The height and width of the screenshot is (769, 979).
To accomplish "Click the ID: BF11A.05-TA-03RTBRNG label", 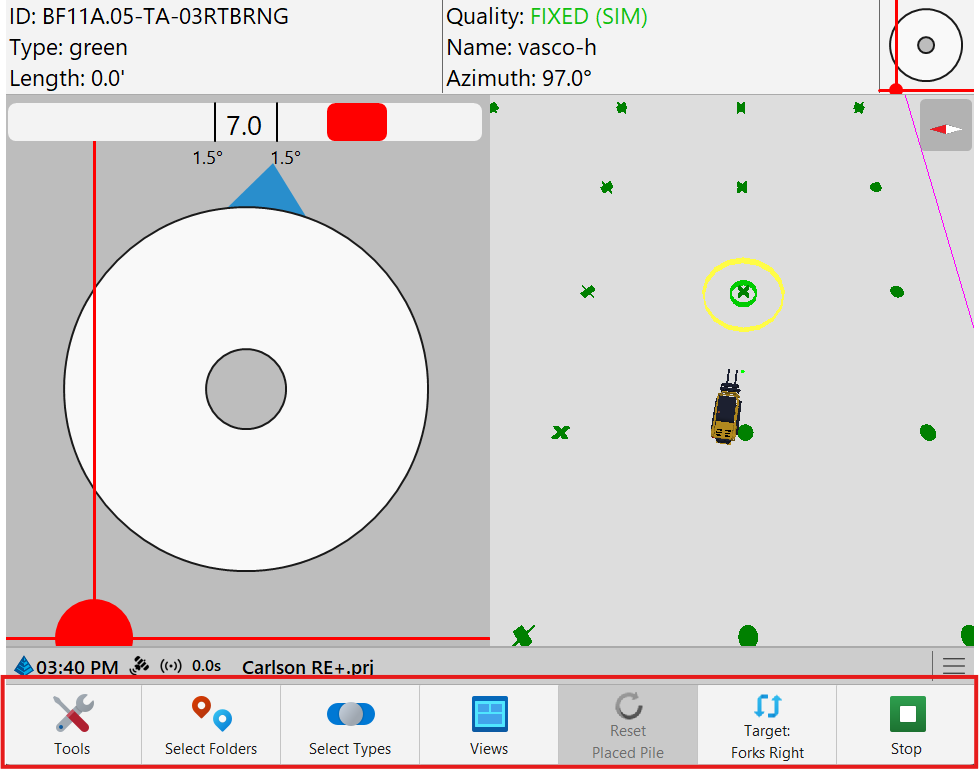I will point(149,17).
